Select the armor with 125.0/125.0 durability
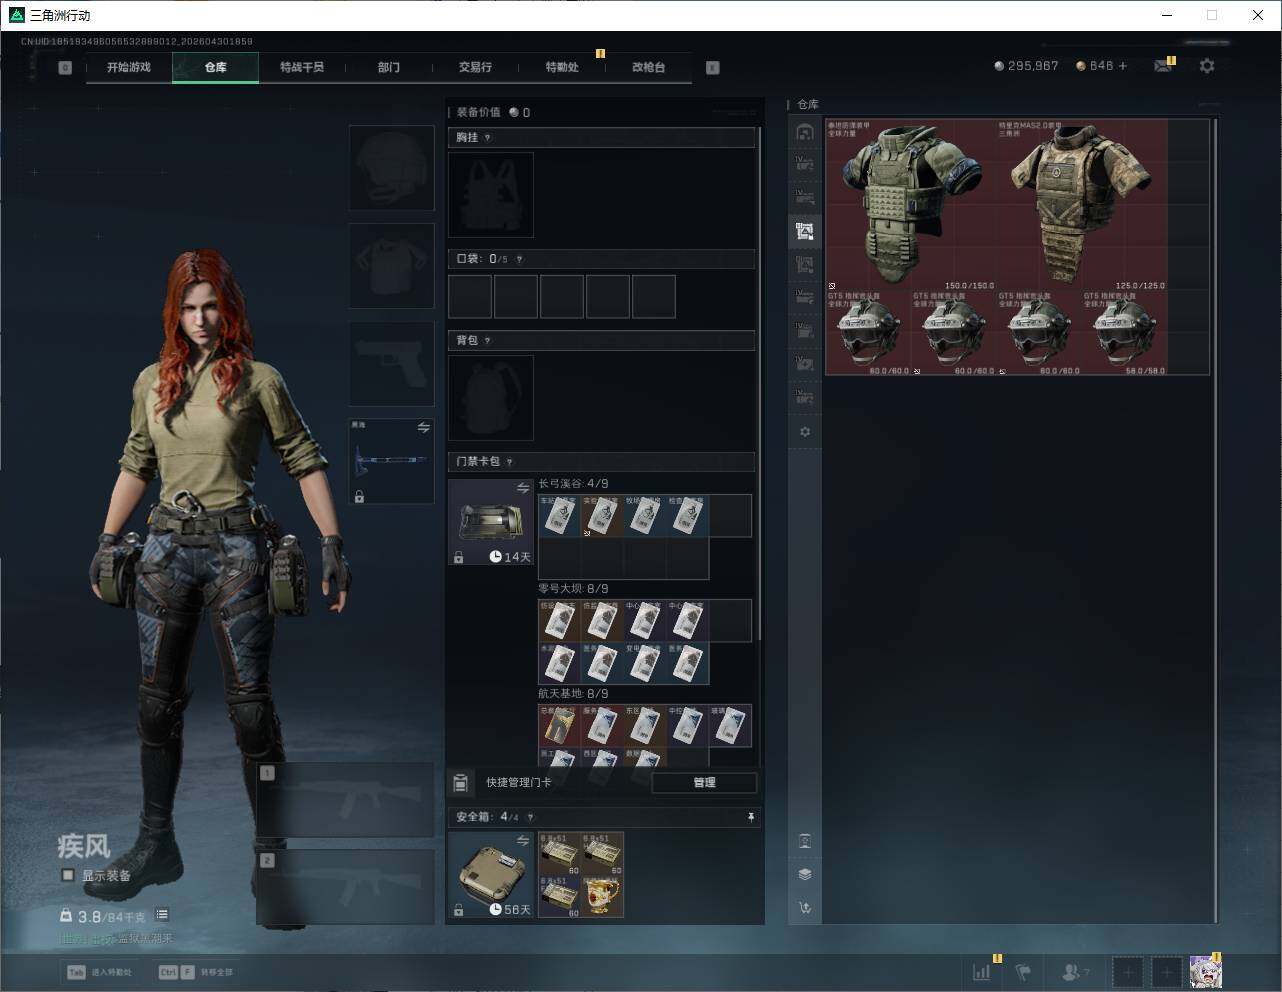Viewport: 1282px width, 992px height. click(1082, 205)
